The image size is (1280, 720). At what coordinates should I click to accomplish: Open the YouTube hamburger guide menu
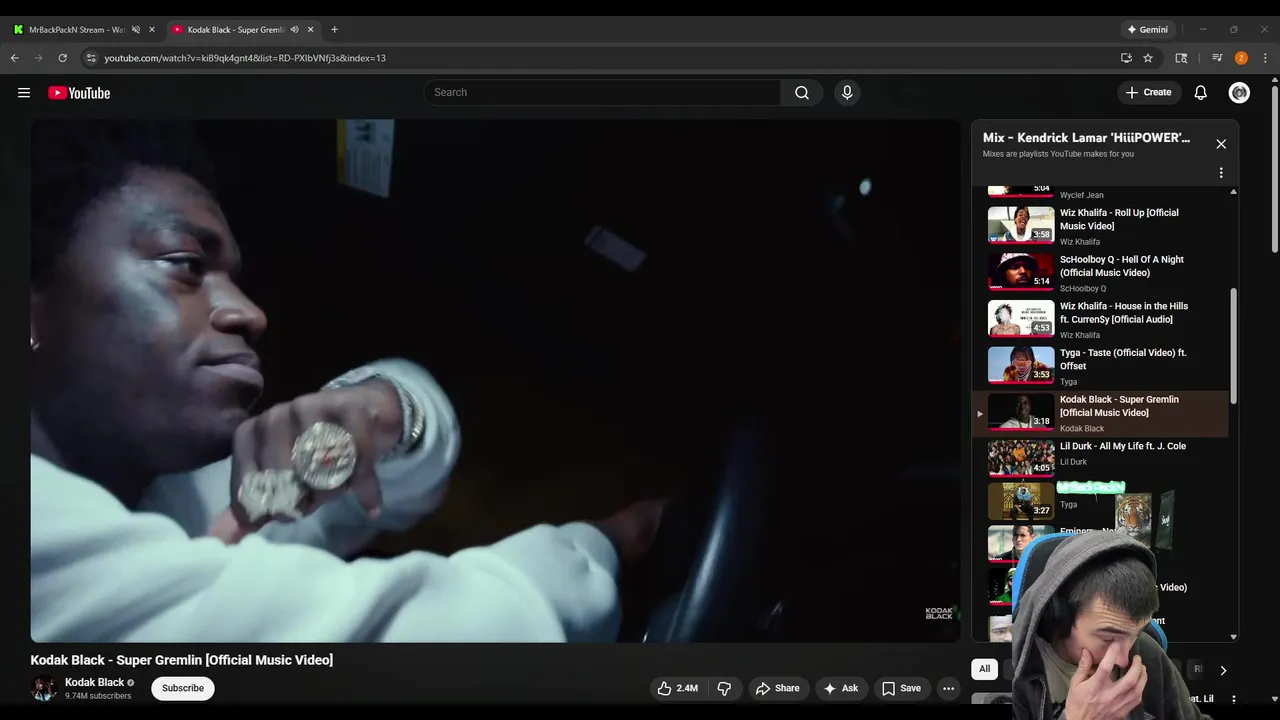coord(24,93)
